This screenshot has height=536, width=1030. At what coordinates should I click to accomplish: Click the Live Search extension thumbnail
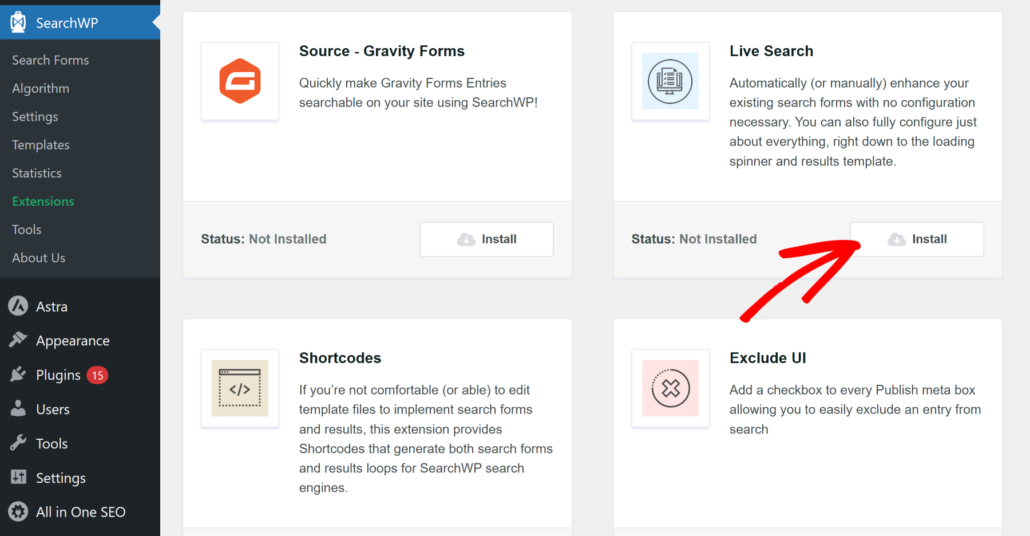[670, 81]
